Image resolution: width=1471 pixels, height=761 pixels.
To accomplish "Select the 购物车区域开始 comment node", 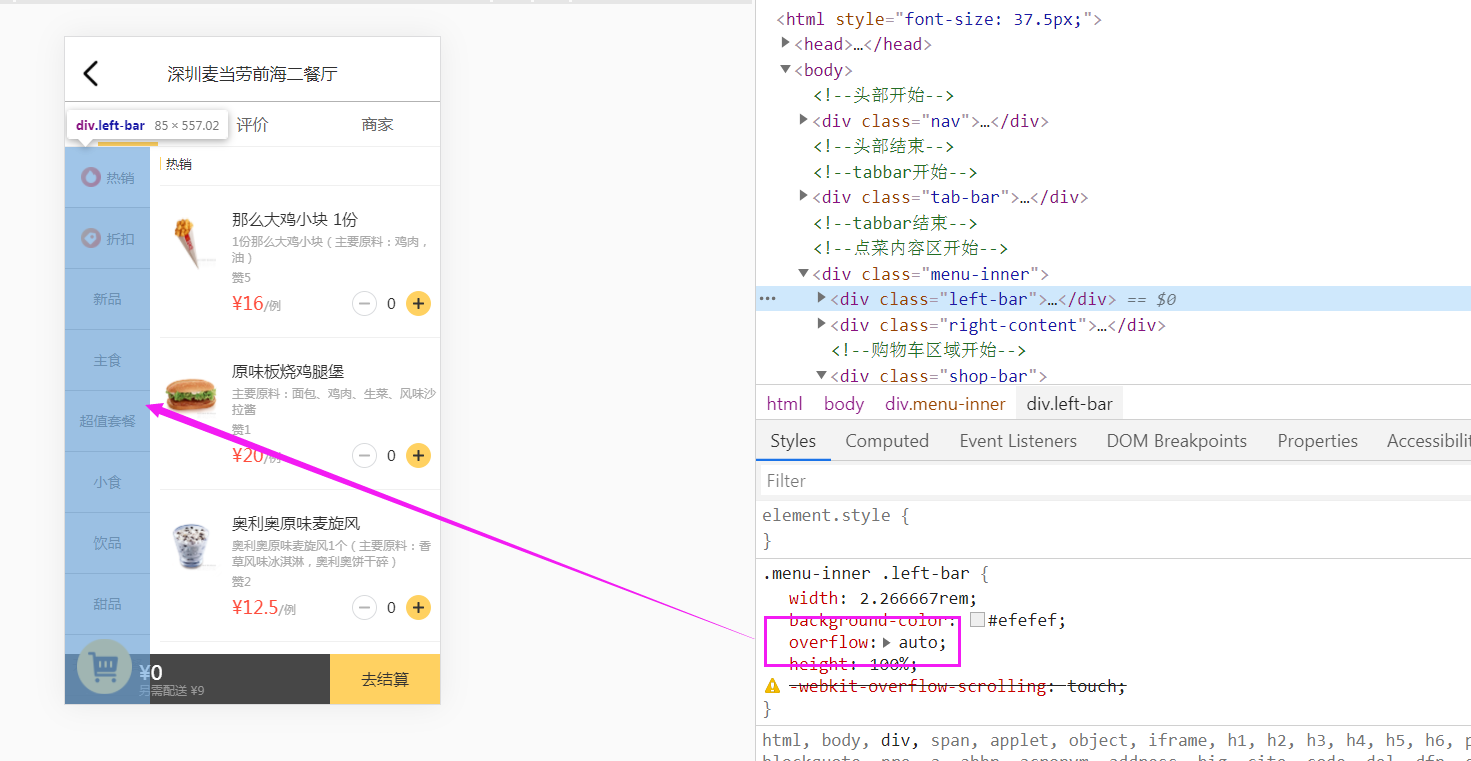I will point(929,350).
